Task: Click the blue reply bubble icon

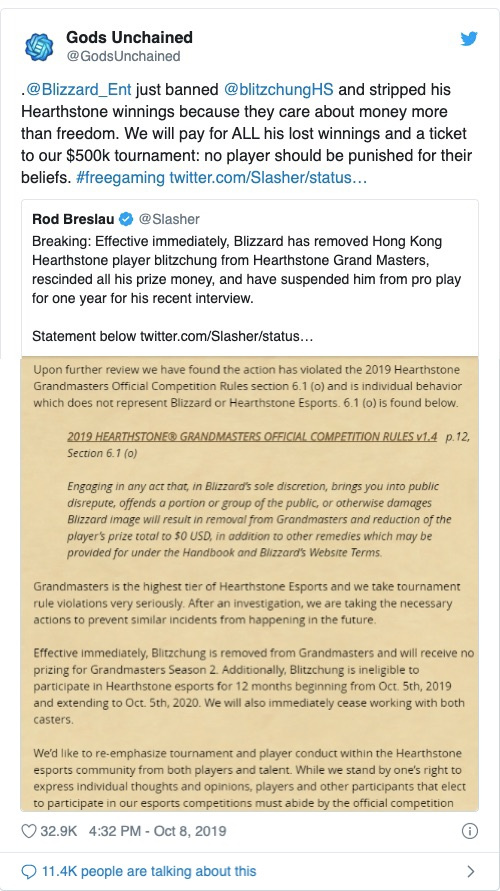Action: [x=29, y=871]
